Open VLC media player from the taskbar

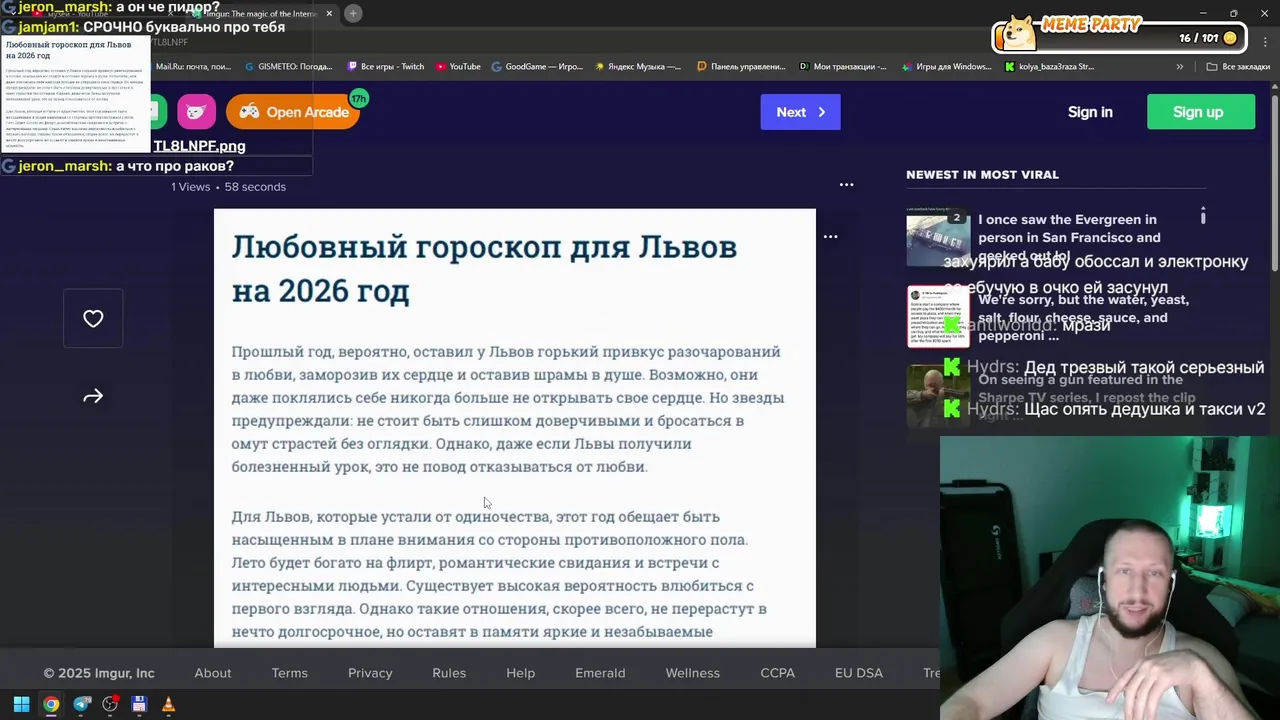pyautogui.click(x=168, y=705)
